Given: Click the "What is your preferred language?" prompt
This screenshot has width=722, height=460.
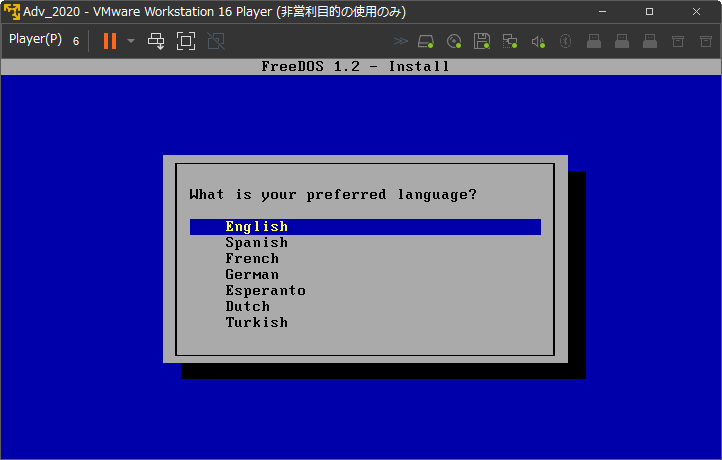Looking at the screenshot, I should click(333, 195).
